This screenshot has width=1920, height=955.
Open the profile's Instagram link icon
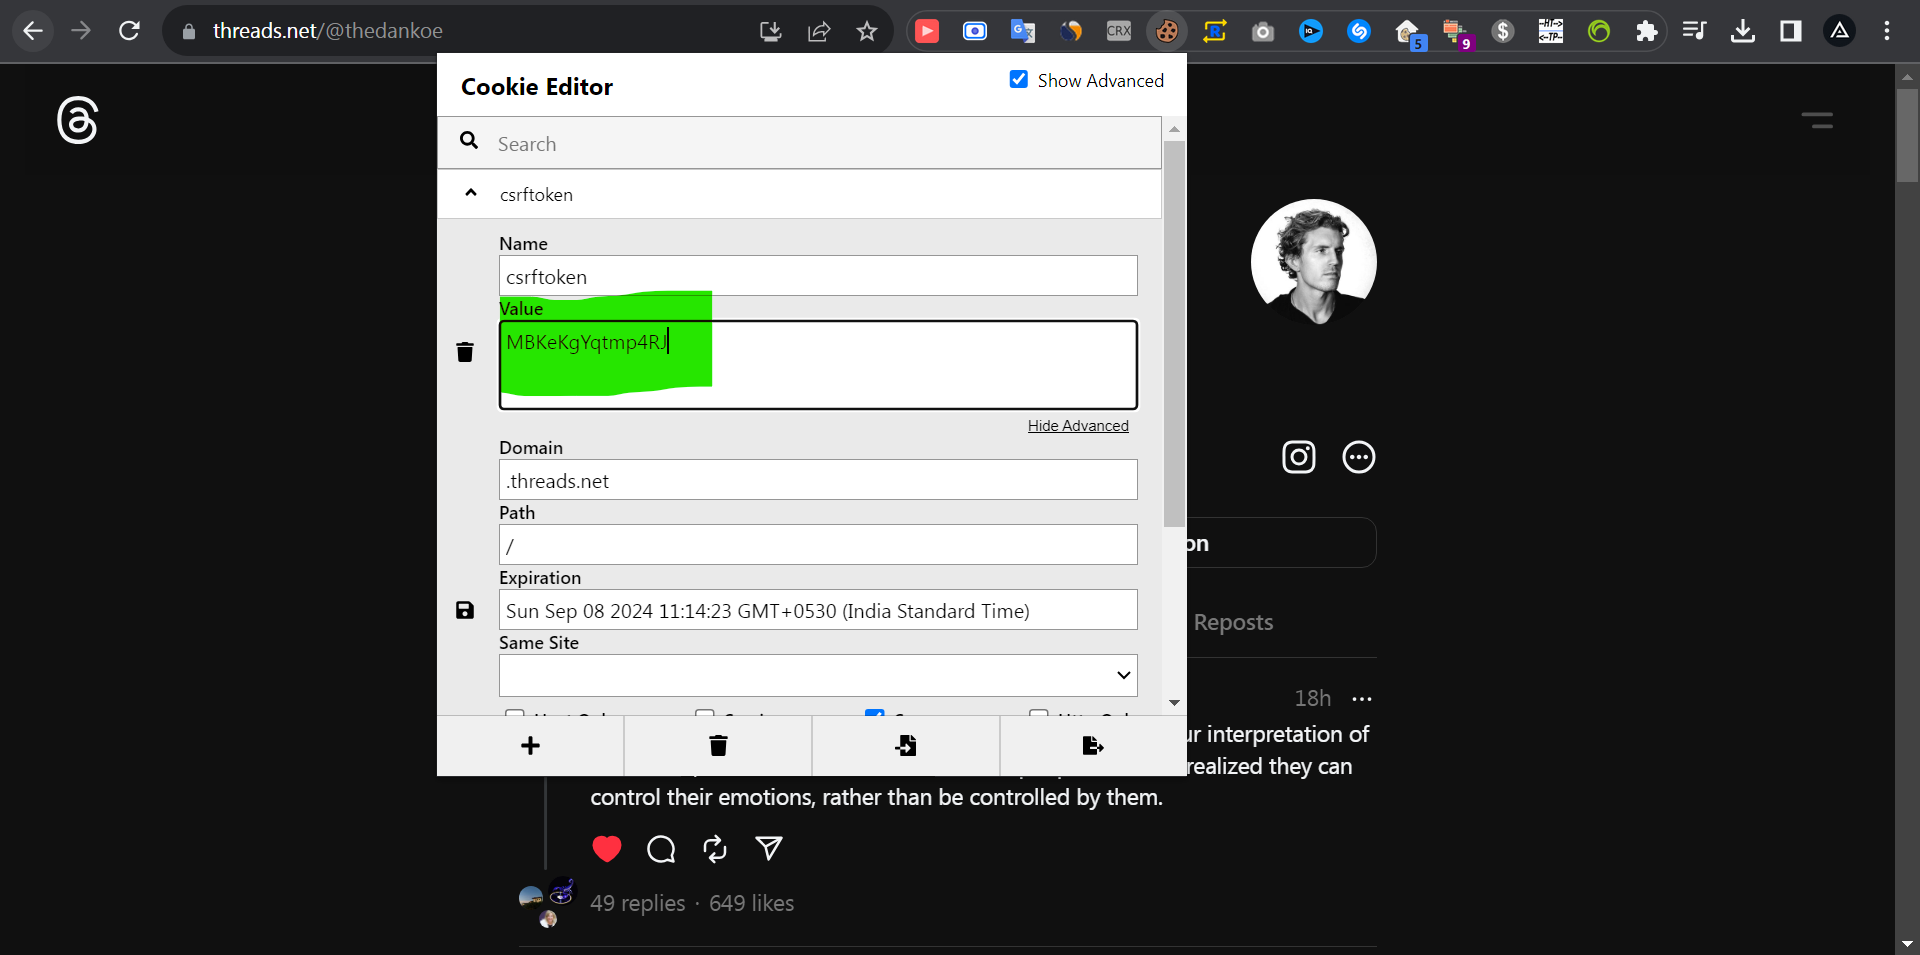point(1299,457)
